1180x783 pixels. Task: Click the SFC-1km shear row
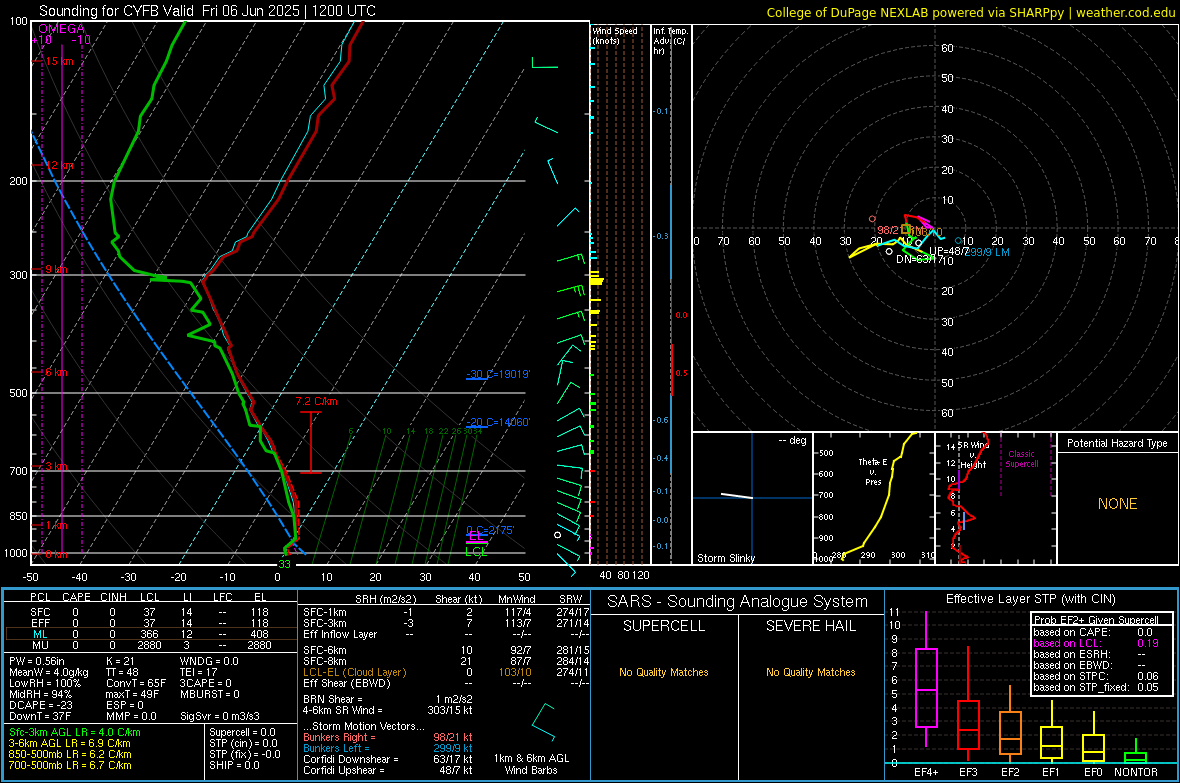pyautogui.click(x=446, y=612)
